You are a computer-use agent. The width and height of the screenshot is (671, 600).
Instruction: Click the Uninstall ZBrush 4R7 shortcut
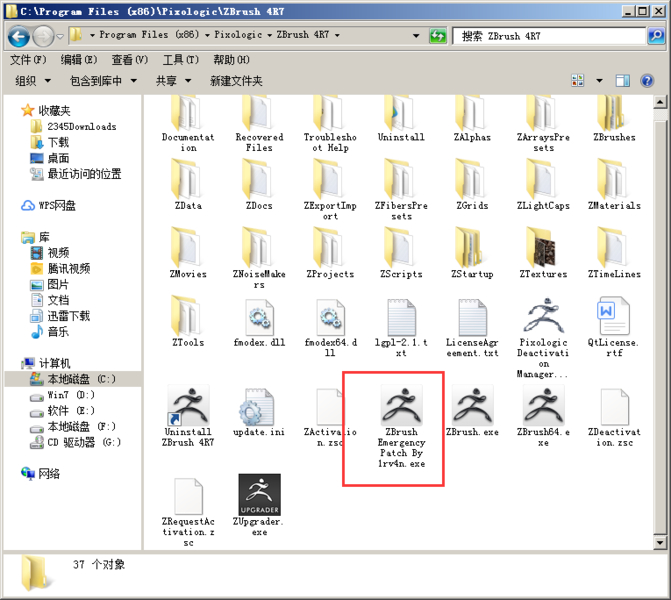tap(187, 407)
